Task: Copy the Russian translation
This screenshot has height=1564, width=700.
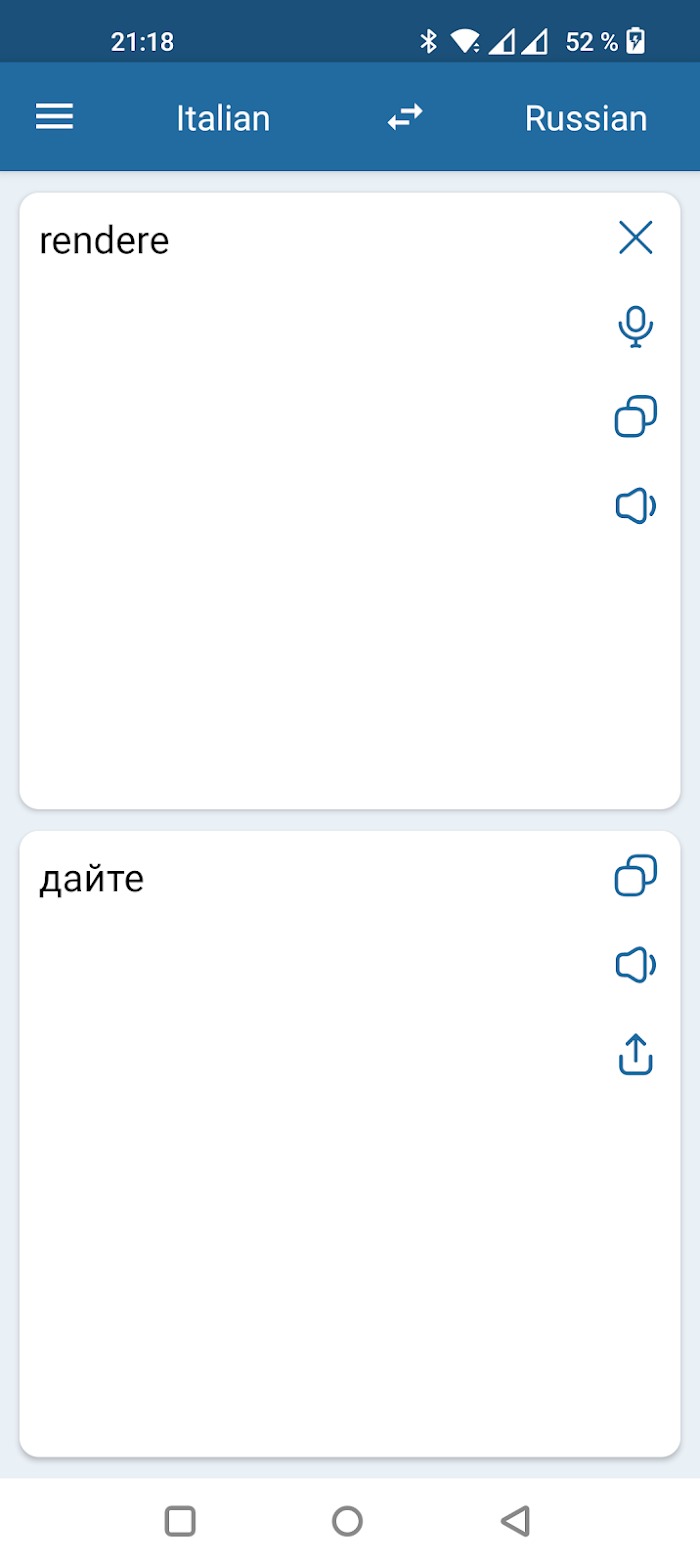Action: tap(636, 876)
